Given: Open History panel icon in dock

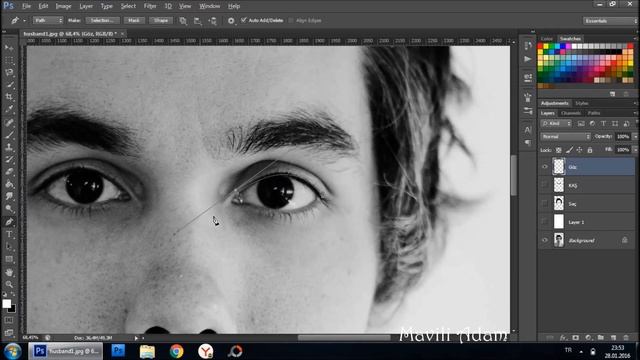Looking at the screenshot, I should 528,45.
